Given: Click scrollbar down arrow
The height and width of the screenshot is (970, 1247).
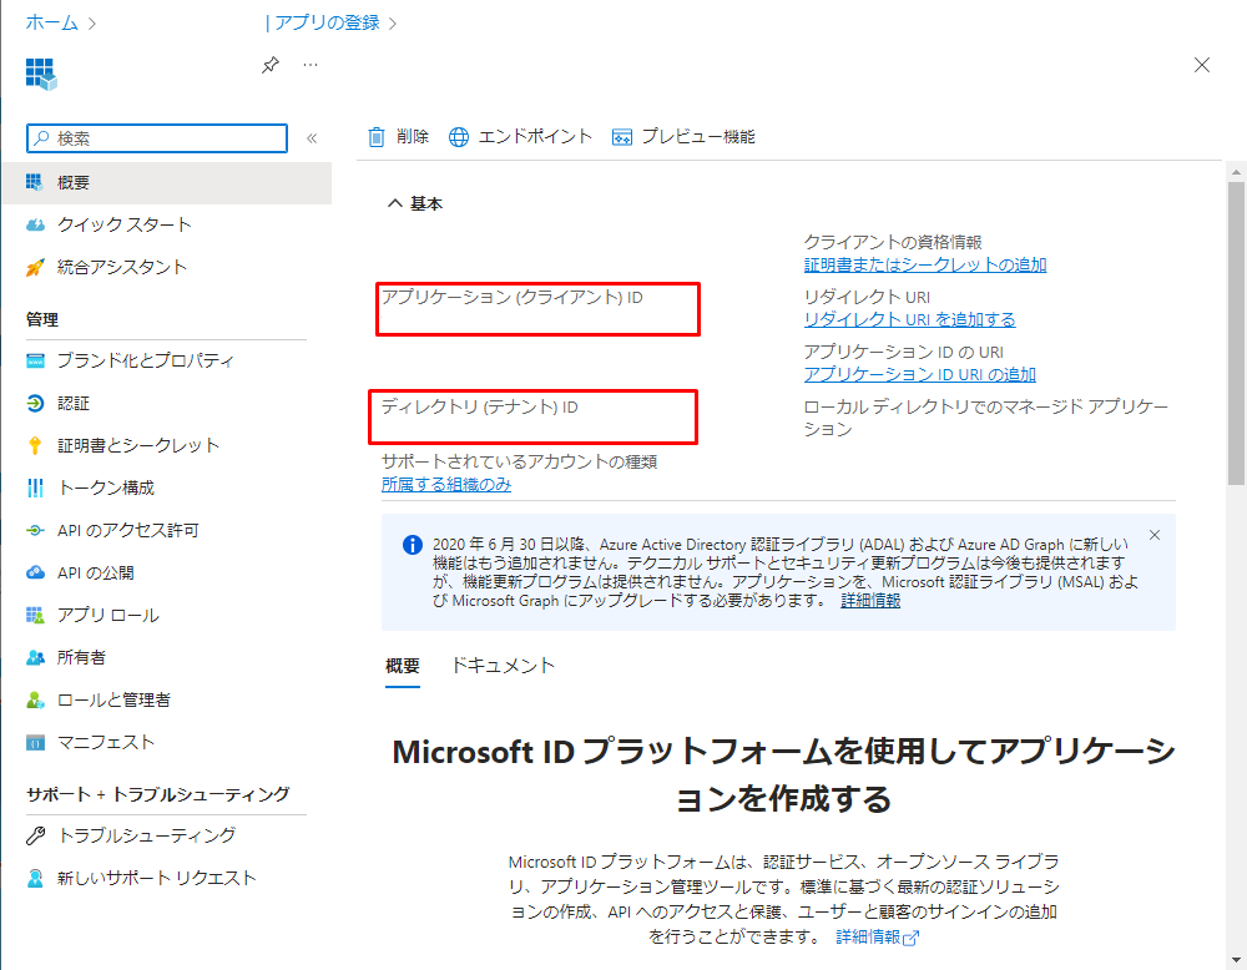Looking at the screenshot, I should [x=1236, y=960].
